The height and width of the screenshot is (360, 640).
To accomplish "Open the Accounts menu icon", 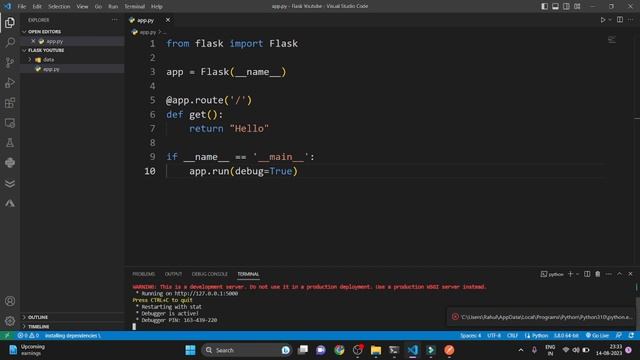I will (10, 301).
